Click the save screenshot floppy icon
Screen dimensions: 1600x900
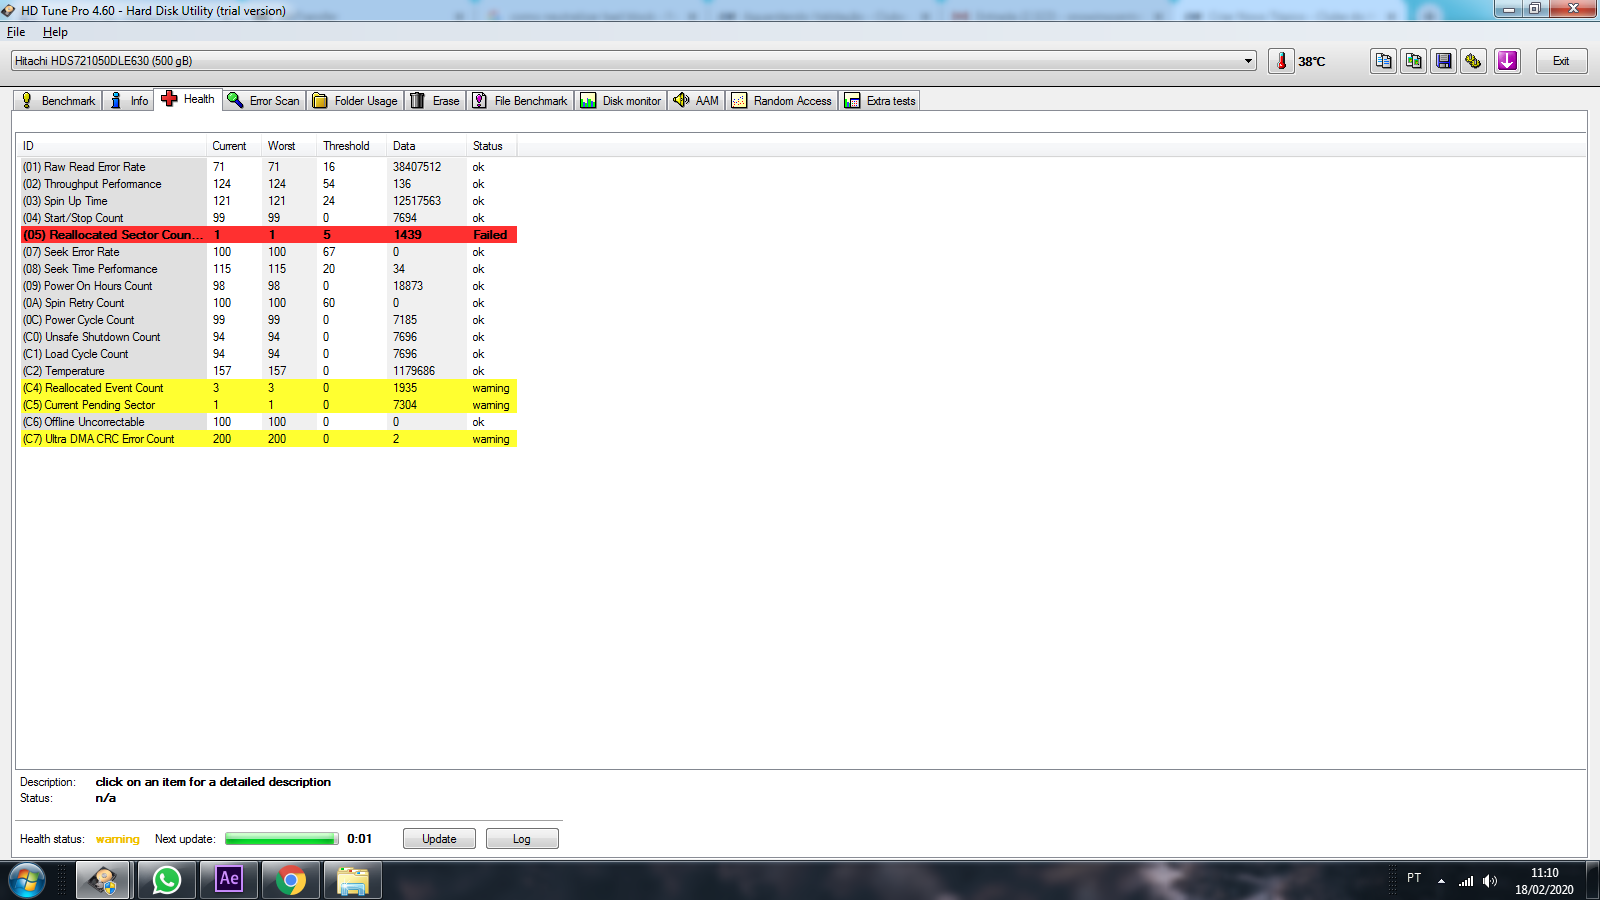pos(1444,61)
